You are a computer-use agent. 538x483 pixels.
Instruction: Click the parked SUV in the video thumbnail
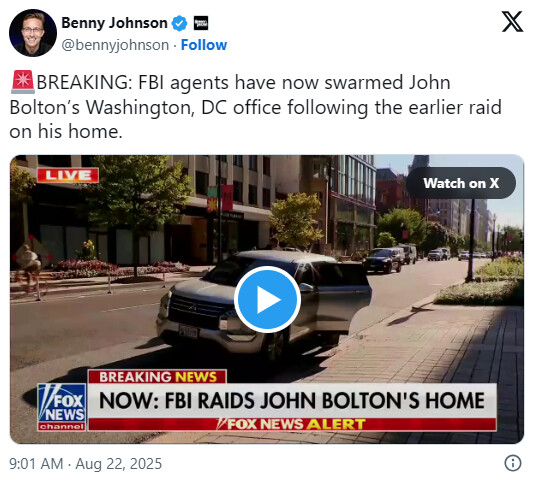pyautogui.click(x=264, y=304)
